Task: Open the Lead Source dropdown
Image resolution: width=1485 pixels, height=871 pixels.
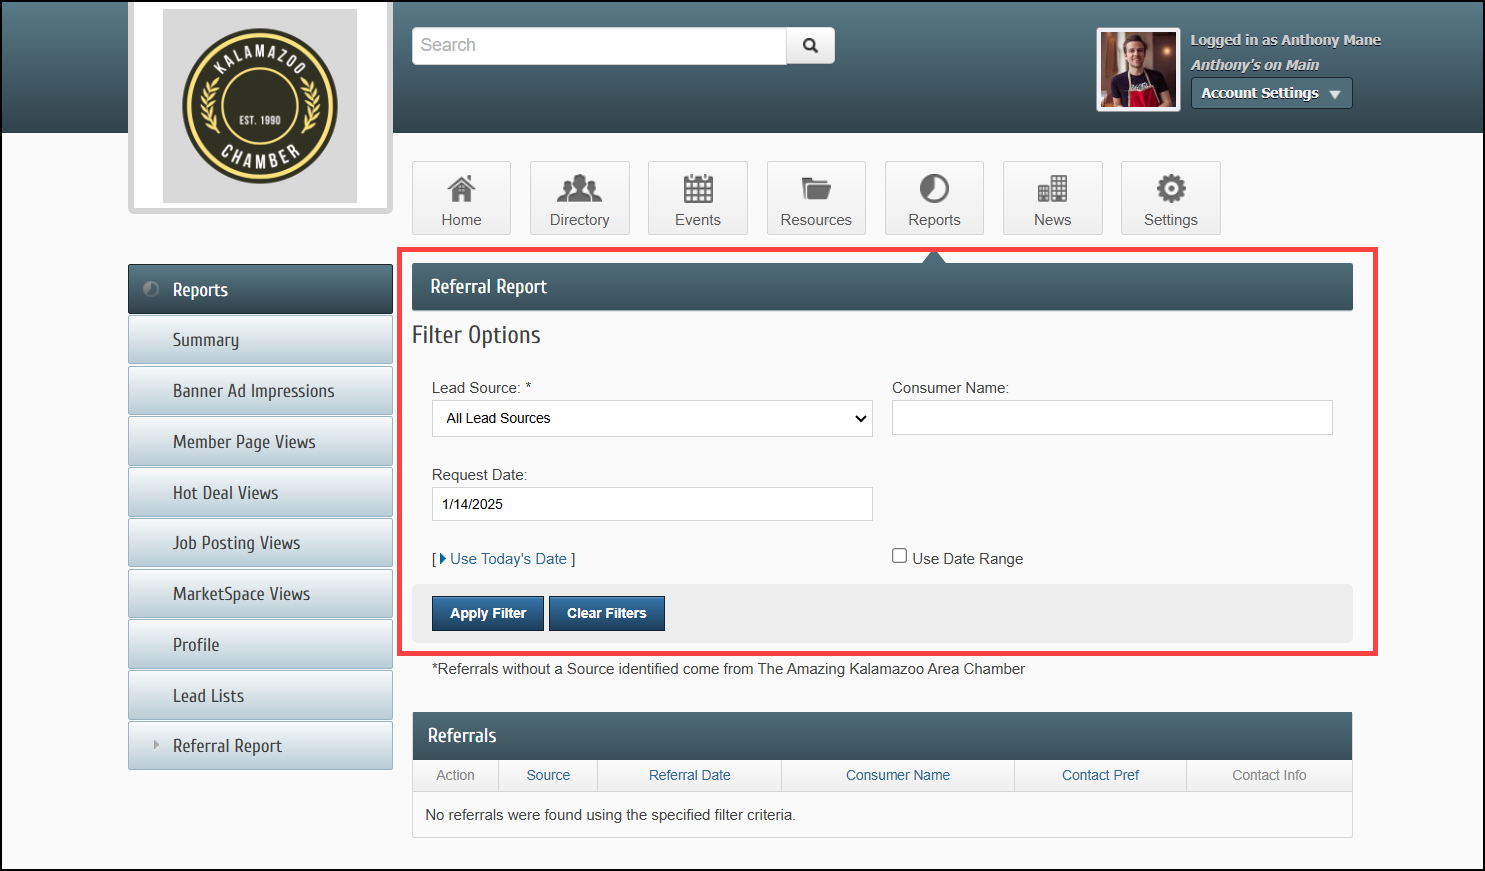Action: (652, 418)
